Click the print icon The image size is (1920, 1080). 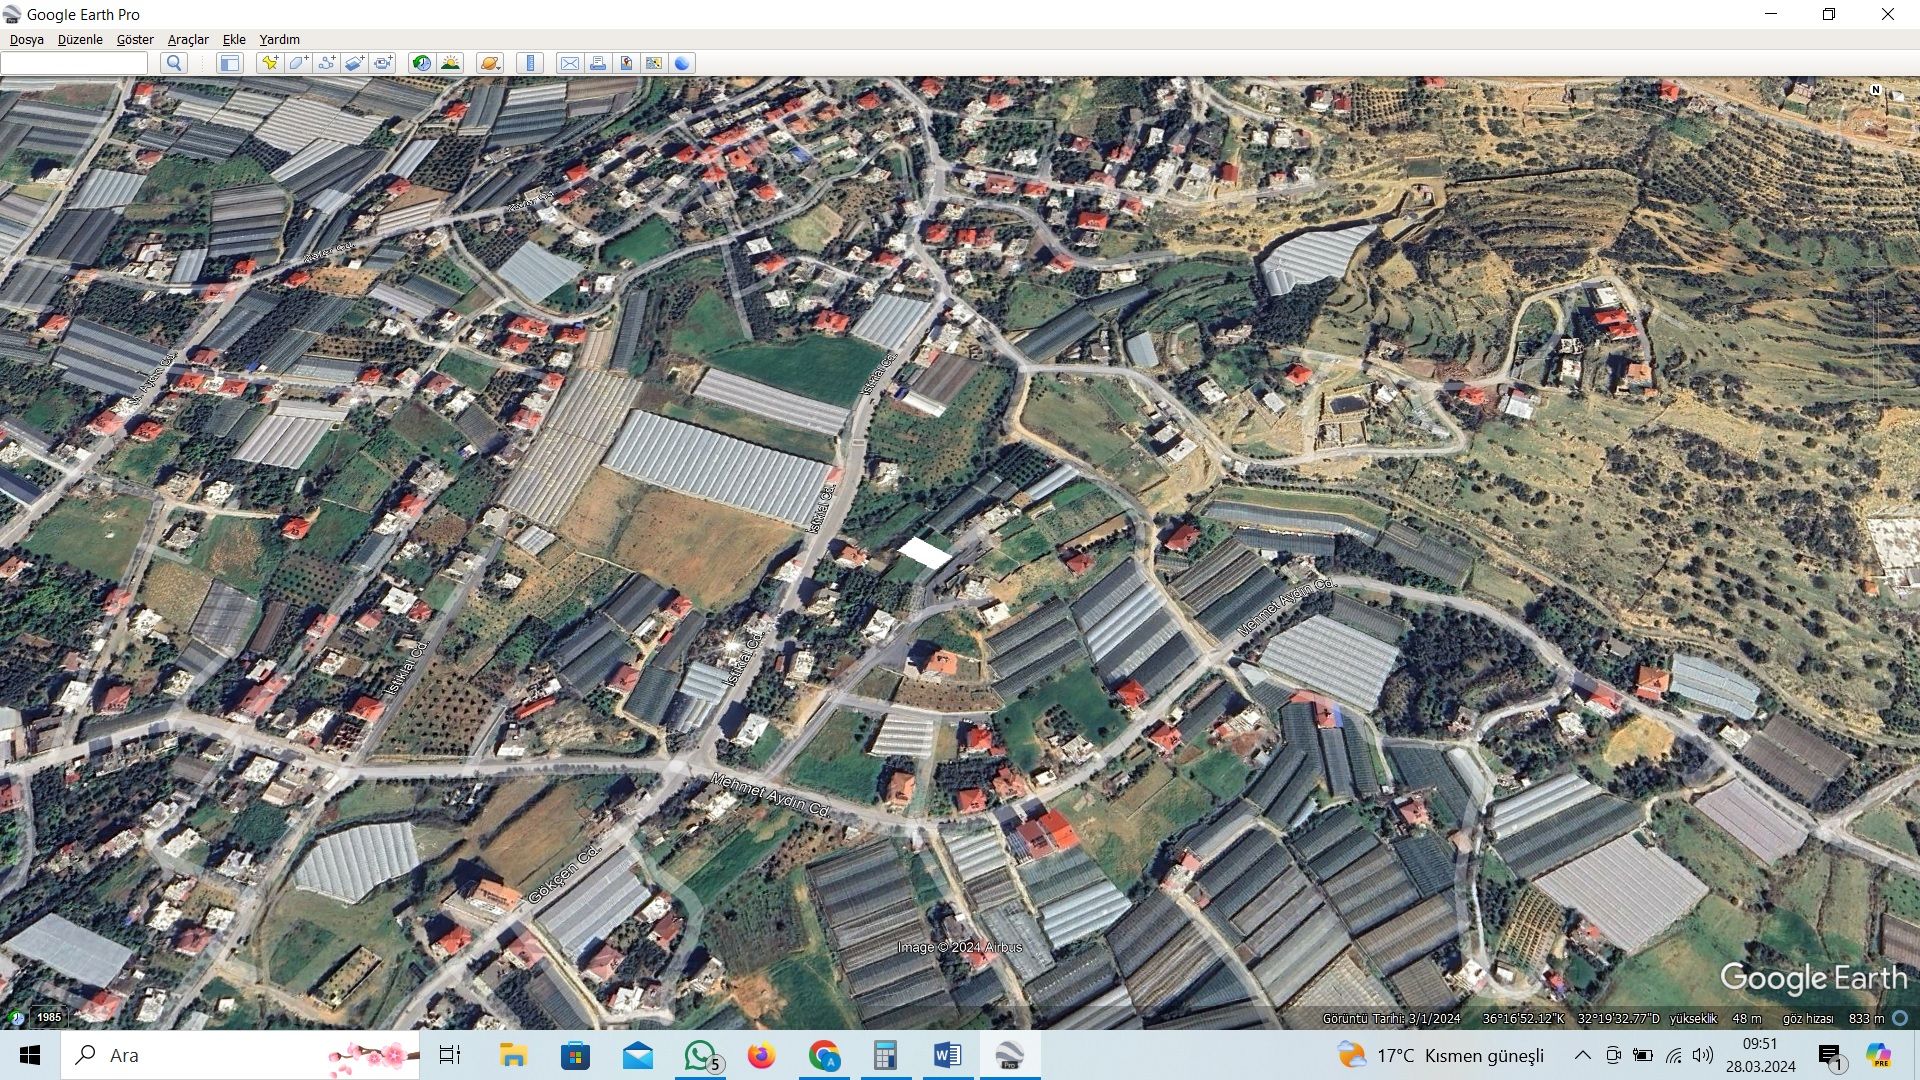pyautogui.click(x=597, y=63)
